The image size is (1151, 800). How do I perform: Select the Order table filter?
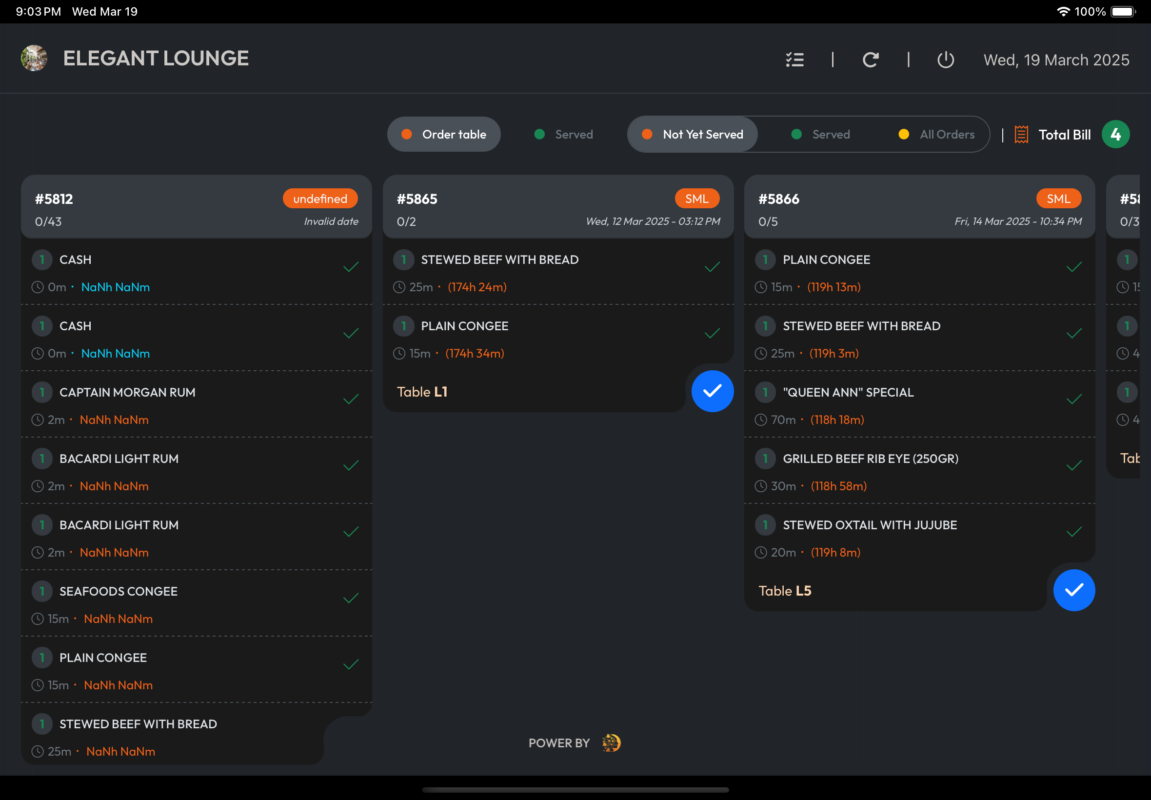(444, 134)
